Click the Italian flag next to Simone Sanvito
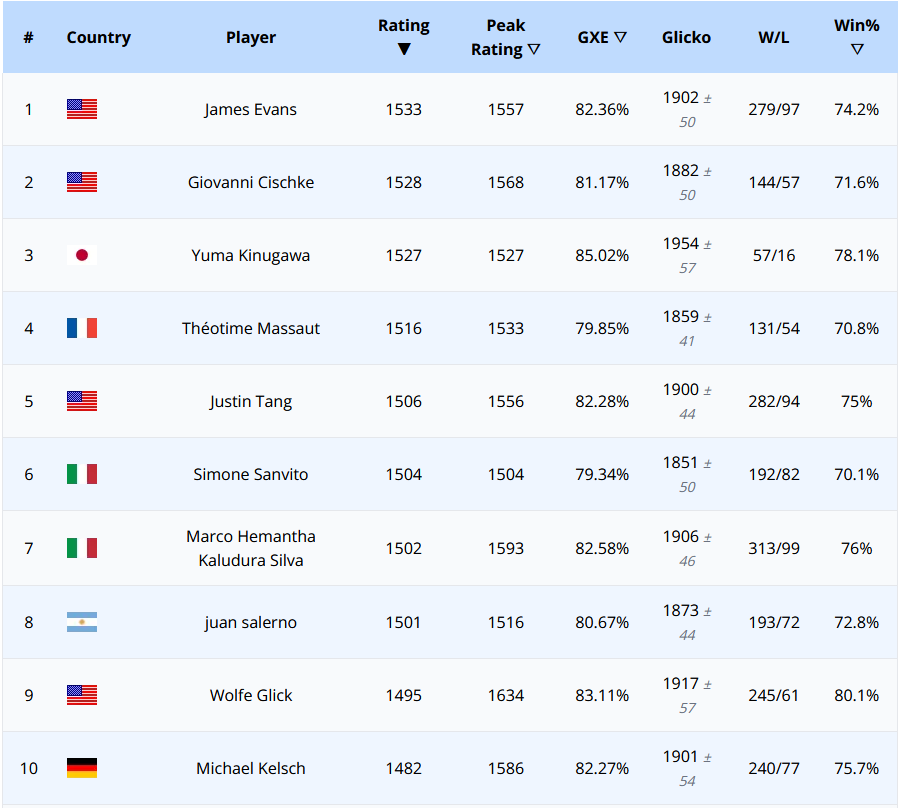 tap(81, 474)
